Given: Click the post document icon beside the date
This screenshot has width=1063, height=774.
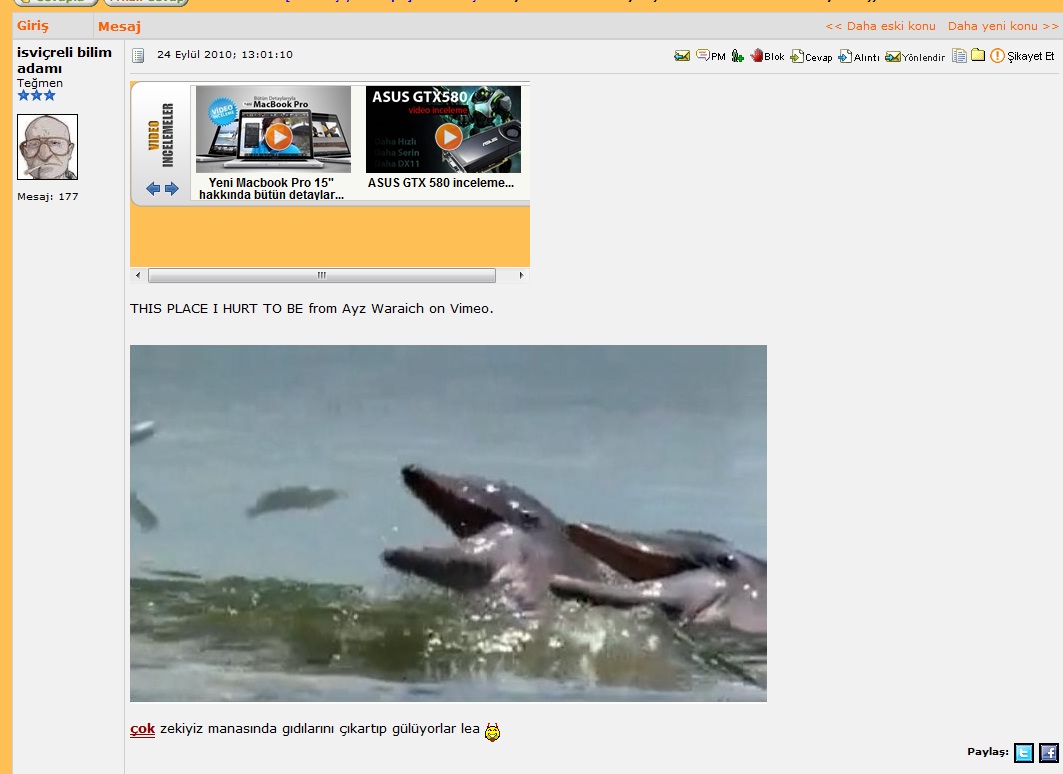Looking at the screenshot, I should pyautogui.click(x=138, y=56).
